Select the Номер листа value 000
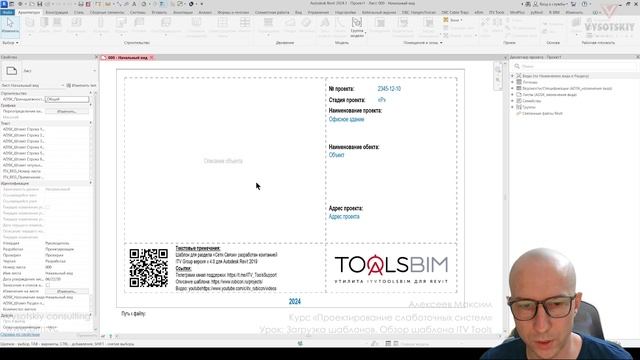 49,267
